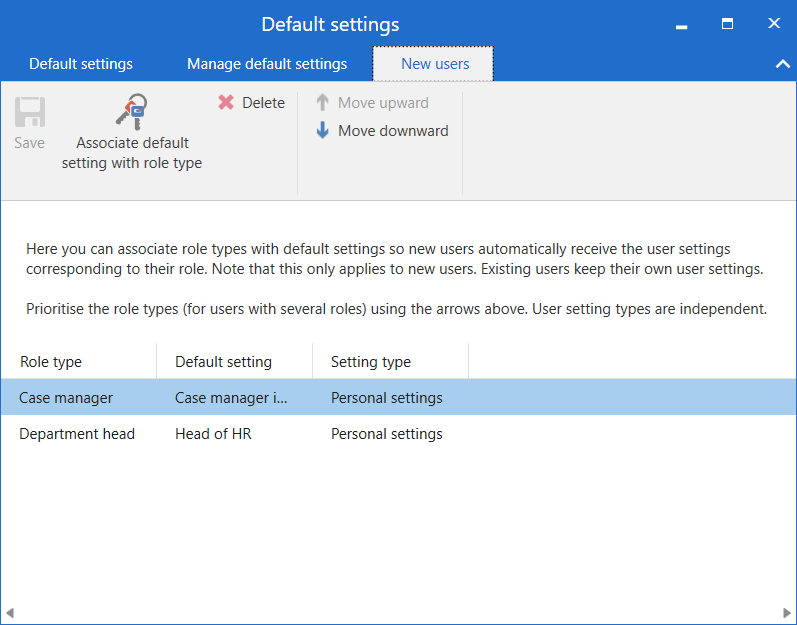The width and height of the screenshot is (797, 625).
Task: Click the red Delete cross icon
Action: pyautogui.click(x=226, y=103)
